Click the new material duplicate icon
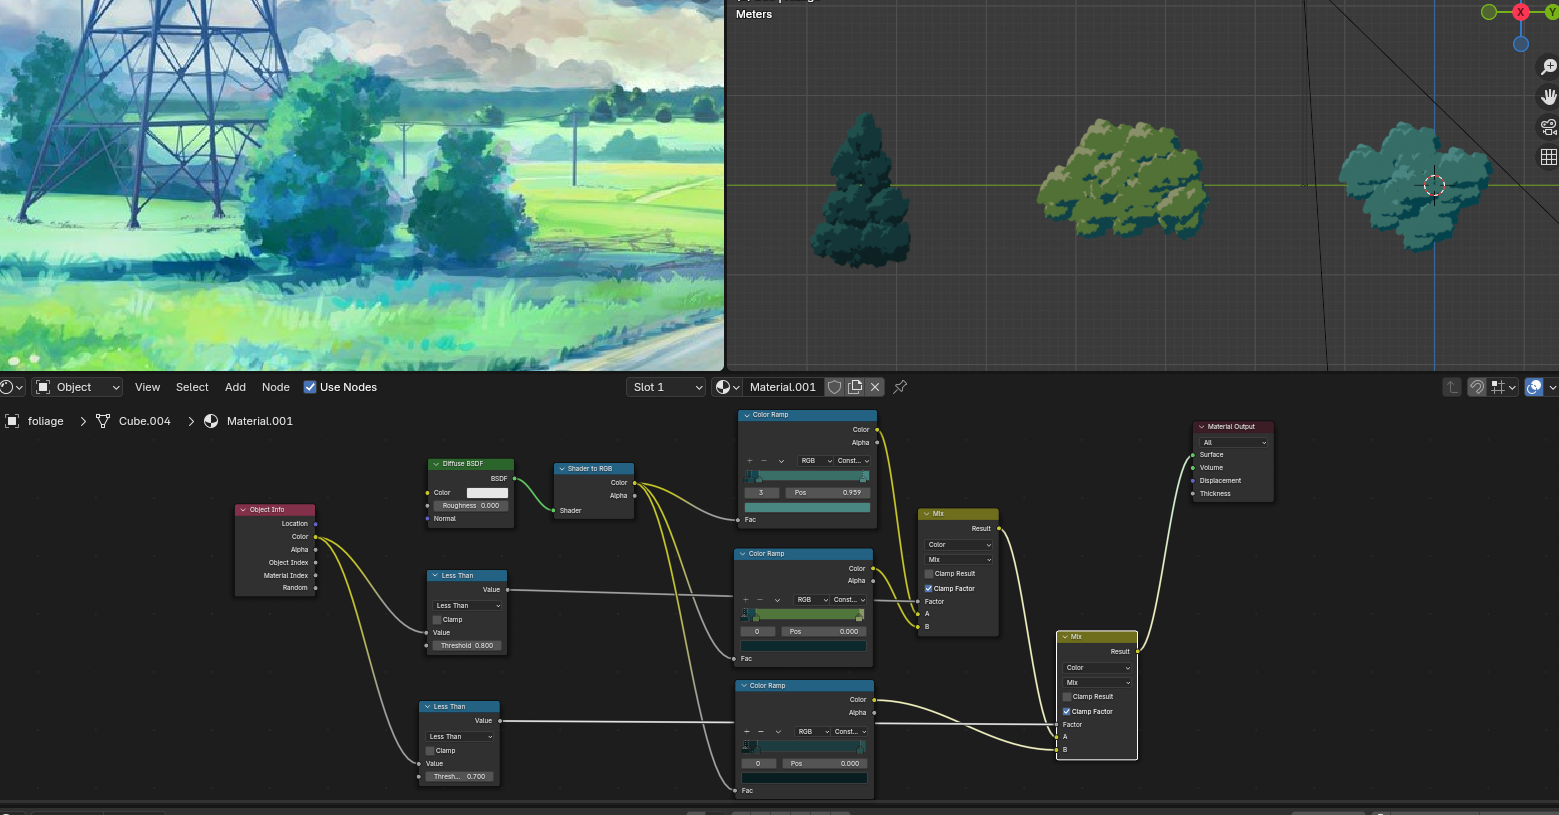1559x815 pixels. pyautogui.click(x=855, y=387)
